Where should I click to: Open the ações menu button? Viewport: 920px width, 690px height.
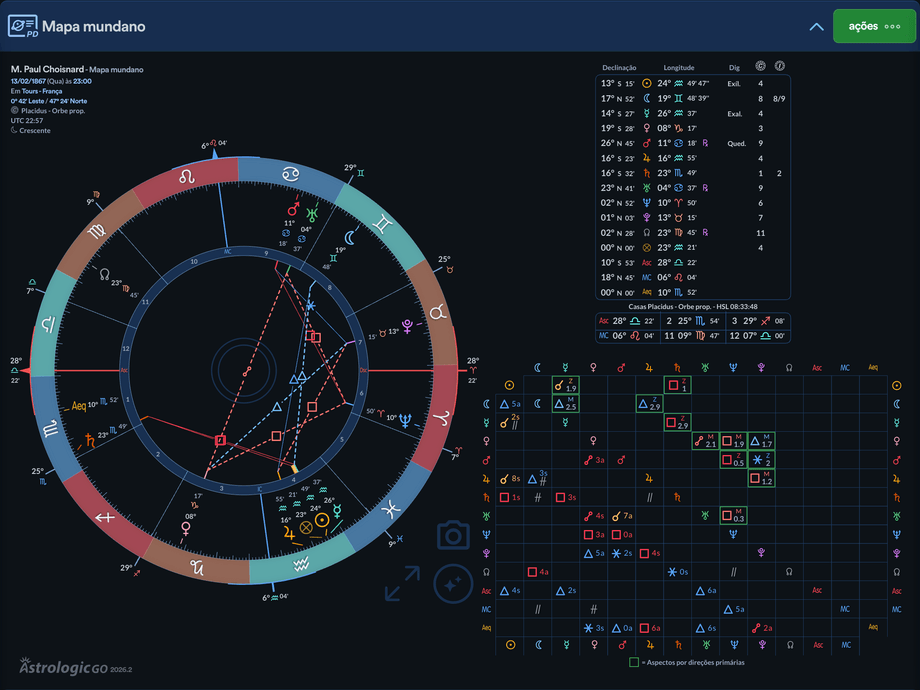[x=874, y=26]
